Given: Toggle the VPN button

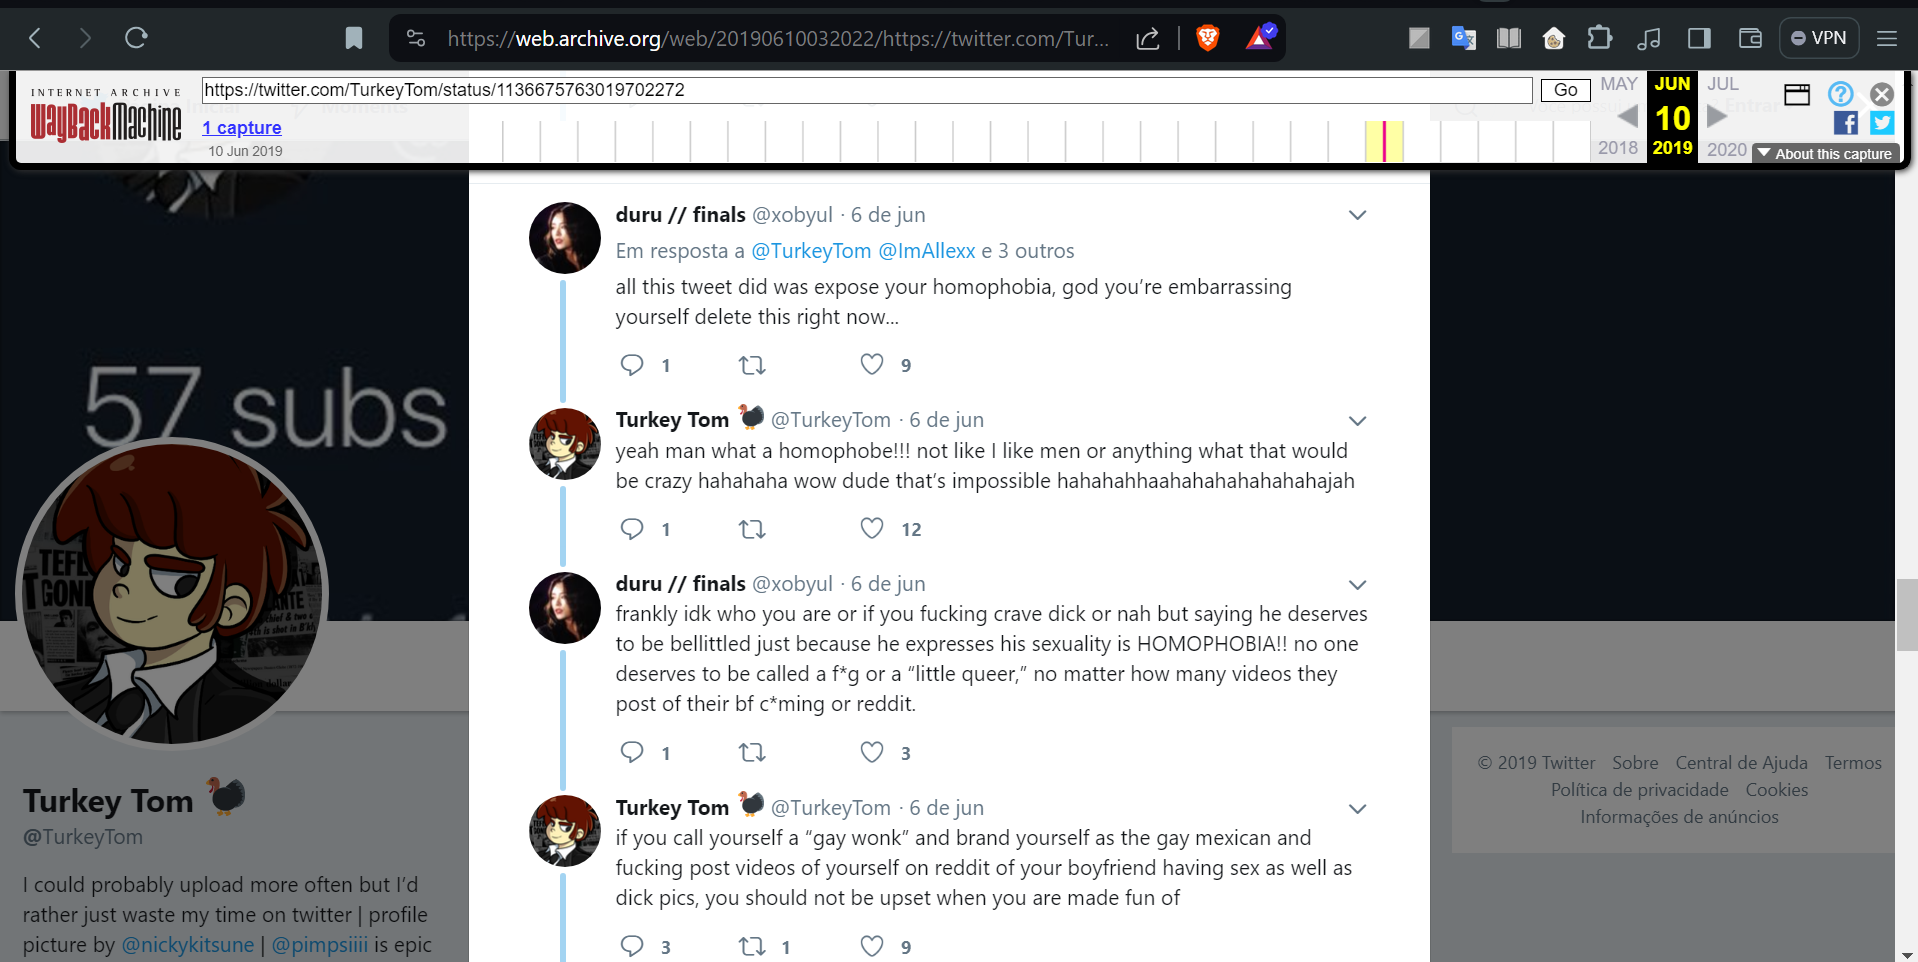Looking at the screenshot, I should 1819,38.
